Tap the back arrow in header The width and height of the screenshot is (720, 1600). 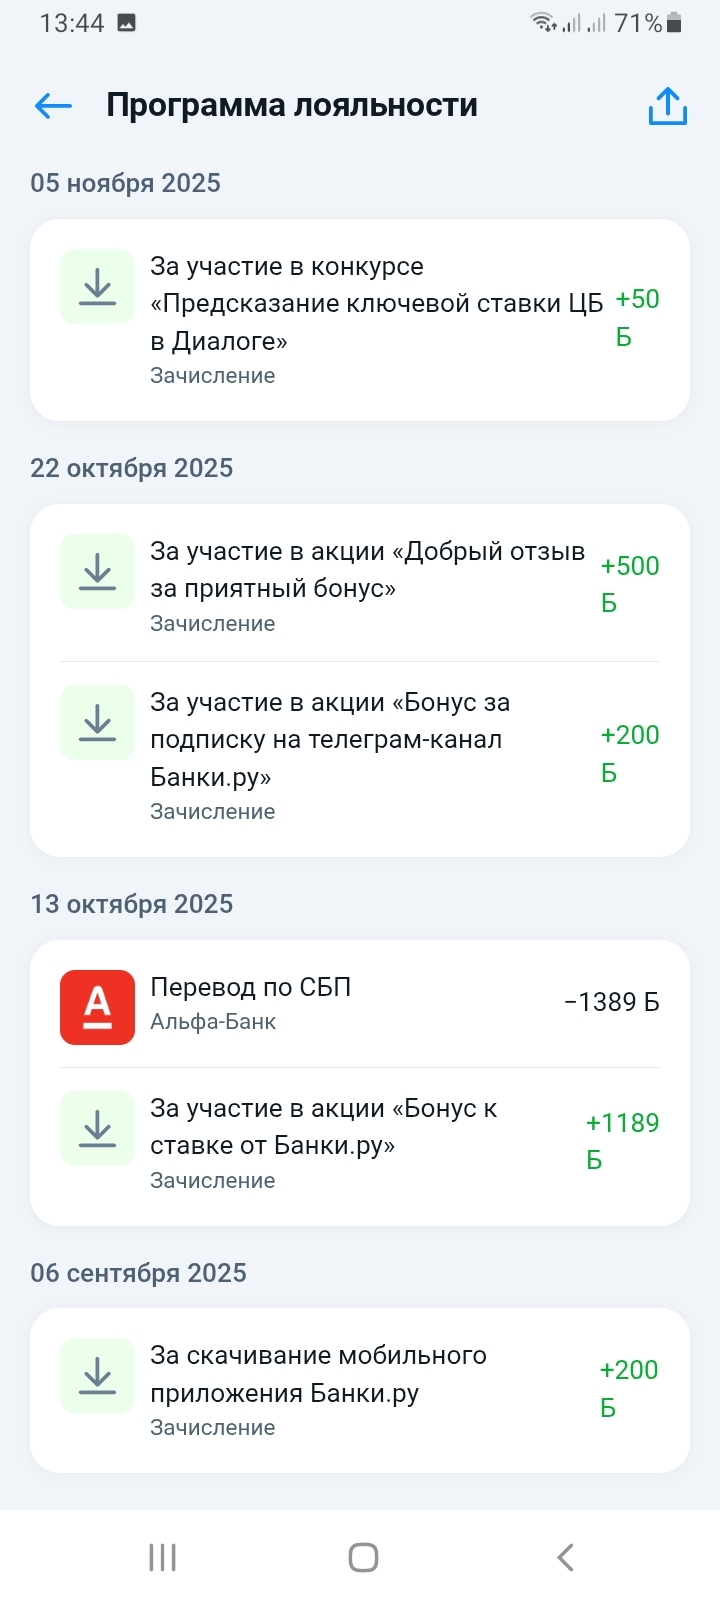click(x=54, y=106)
